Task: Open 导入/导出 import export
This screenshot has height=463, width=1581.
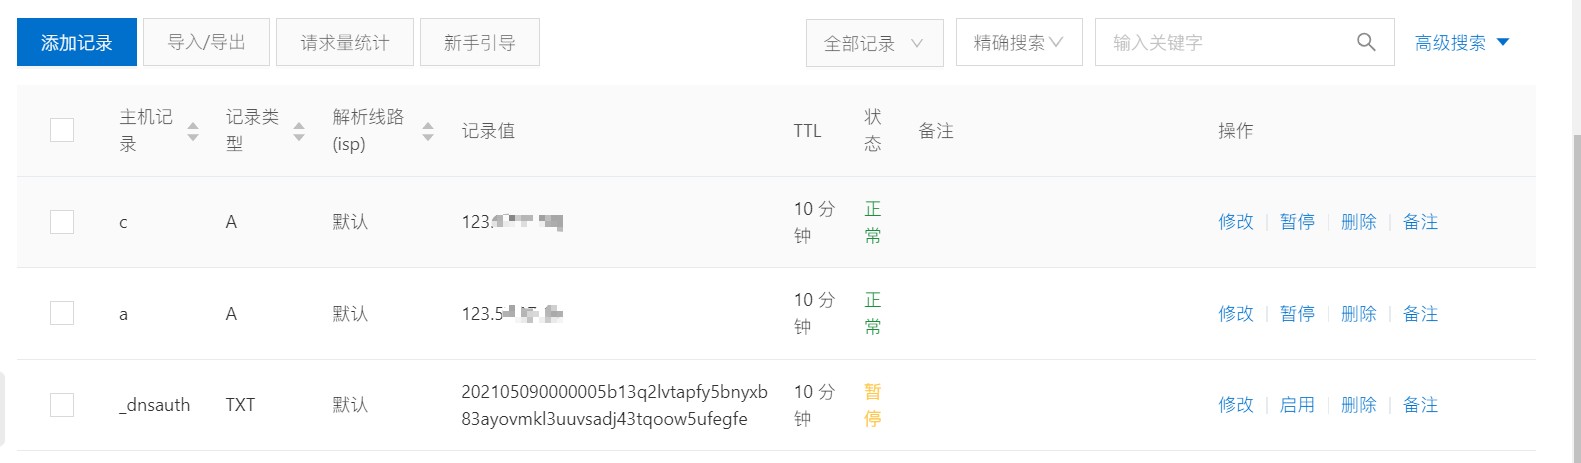Action: pos(206,43)
